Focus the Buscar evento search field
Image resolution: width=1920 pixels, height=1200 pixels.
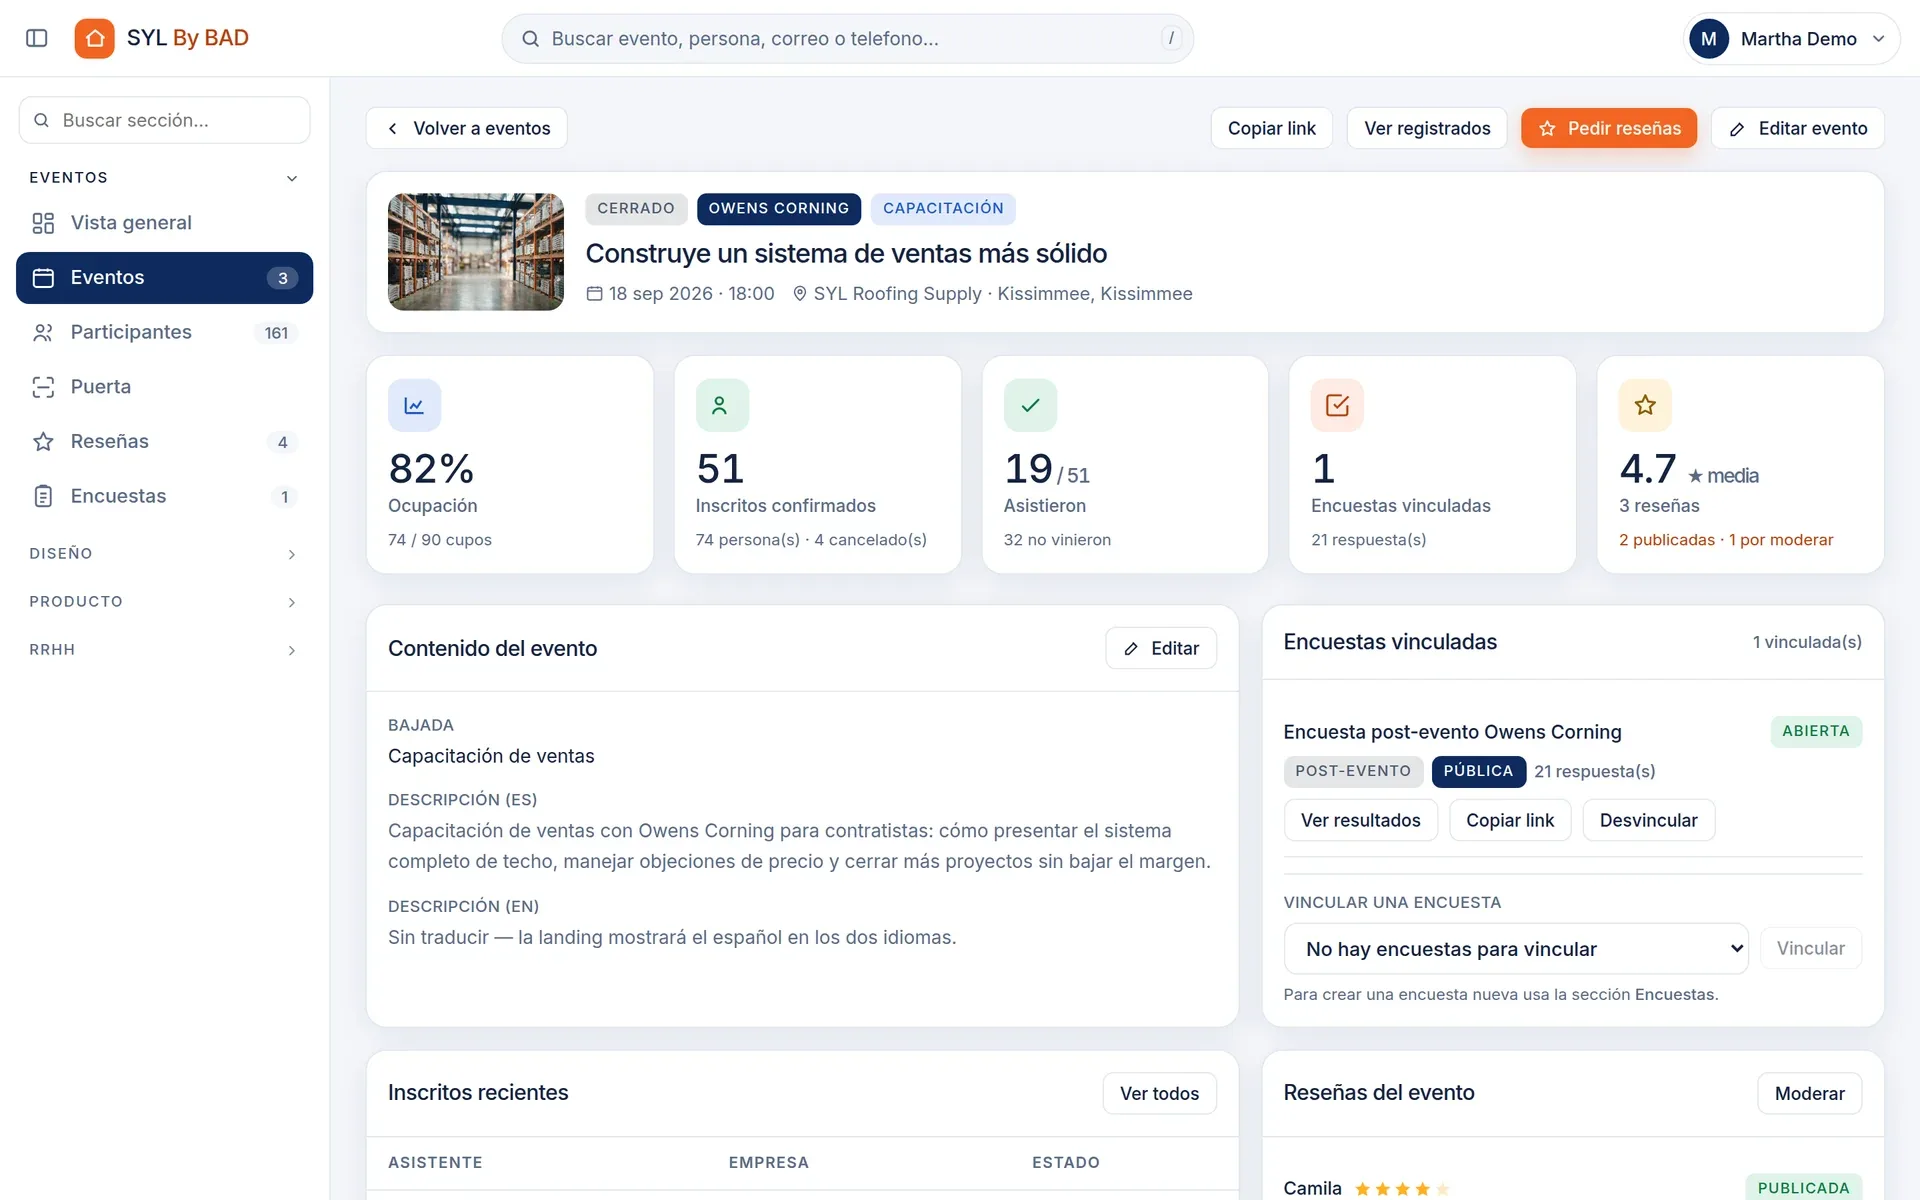click(x=847, y=39)
